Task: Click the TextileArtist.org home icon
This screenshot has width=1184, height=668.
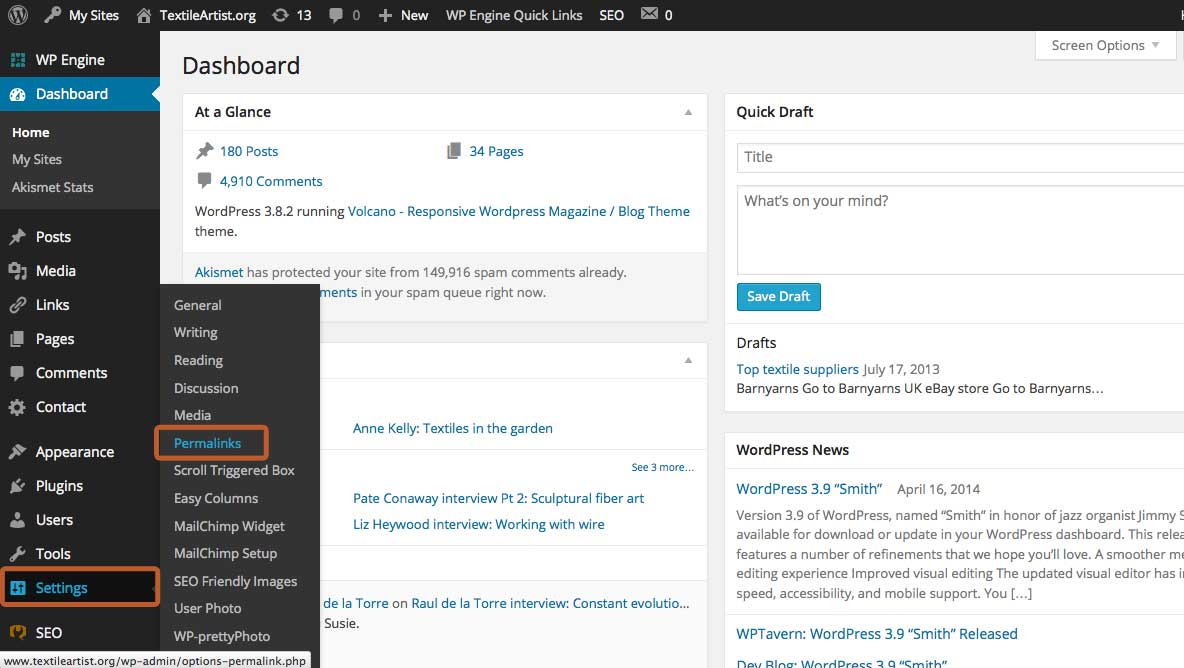Action: click(143, 15)
